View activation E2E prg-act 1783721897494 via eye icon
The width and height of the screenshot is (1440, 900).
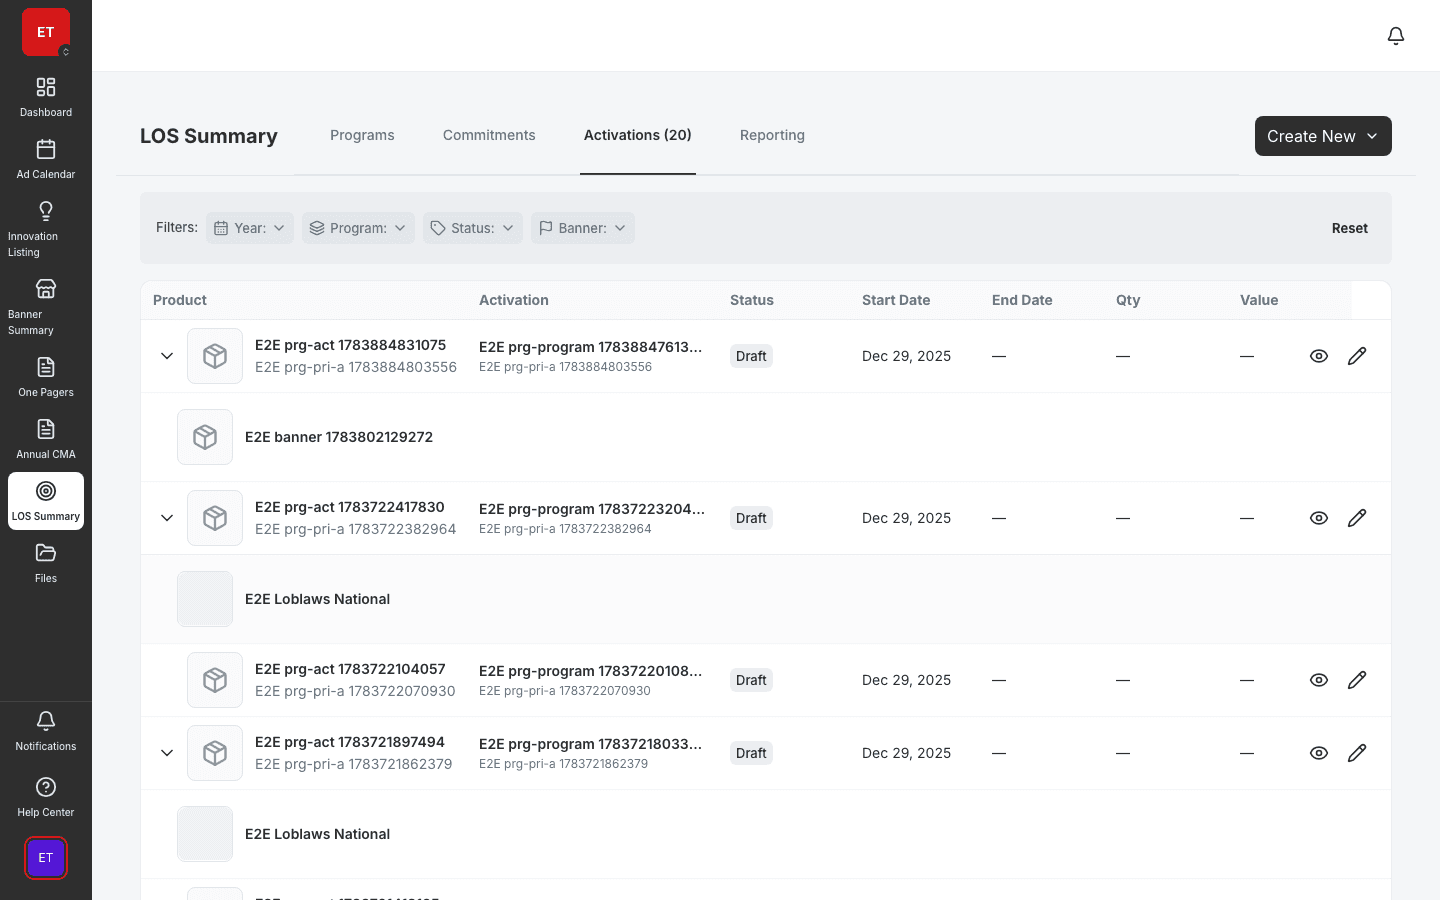pos(1319,753)
